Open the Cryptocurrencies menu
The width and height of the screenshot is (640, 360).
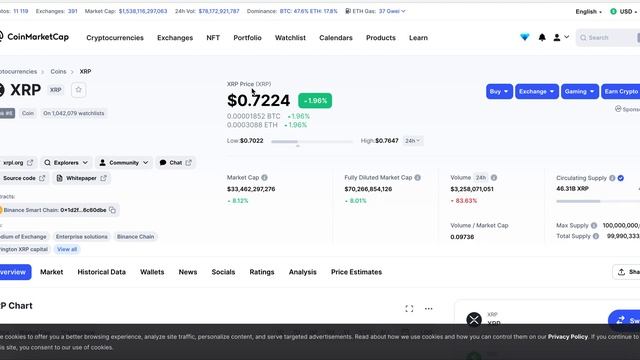click(x=115, y=38)
